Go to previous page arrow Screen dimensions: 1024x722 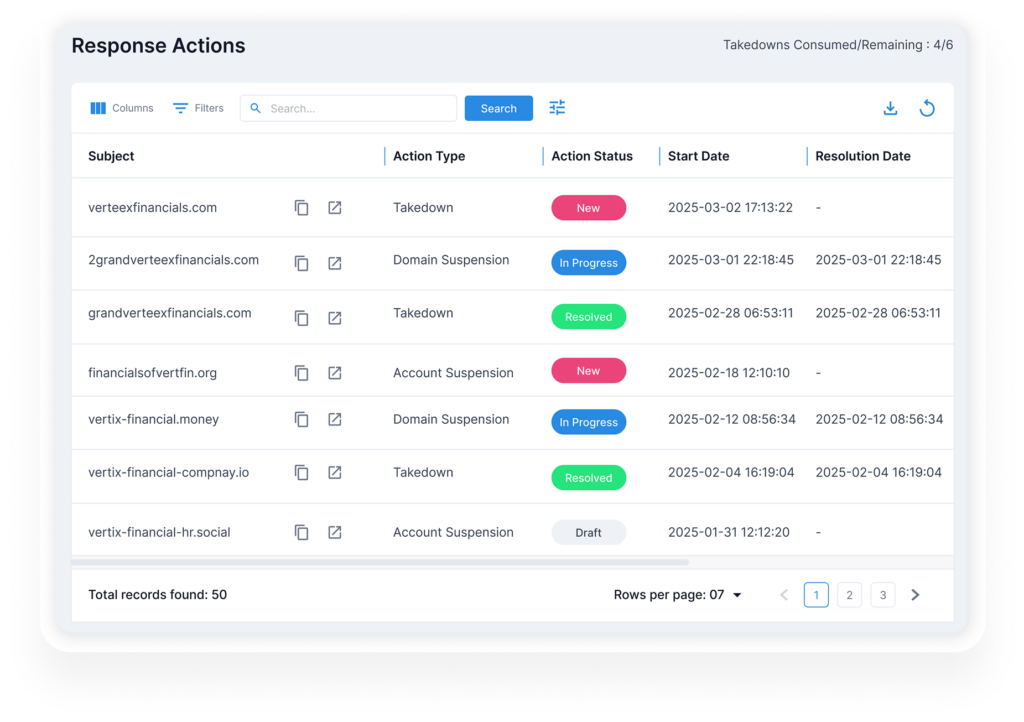point(784,595)
